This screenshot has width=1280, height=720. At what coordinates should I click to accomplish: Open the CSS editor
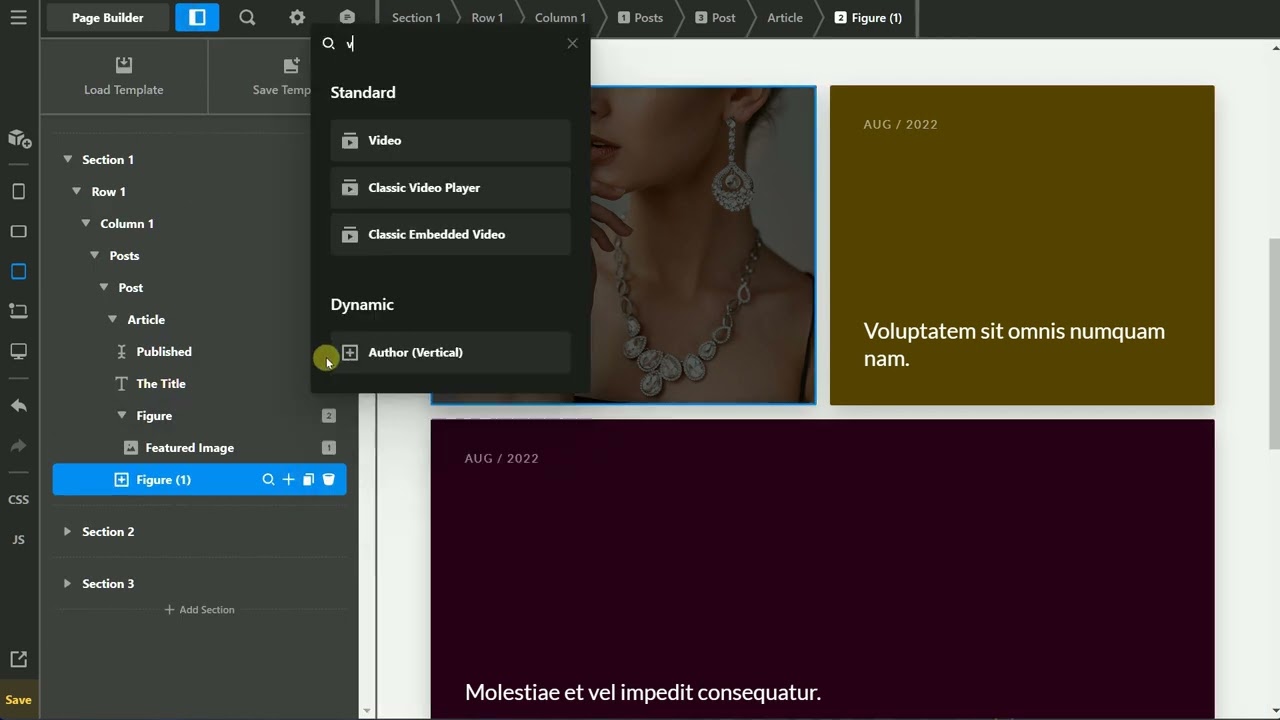coord(18,499)
